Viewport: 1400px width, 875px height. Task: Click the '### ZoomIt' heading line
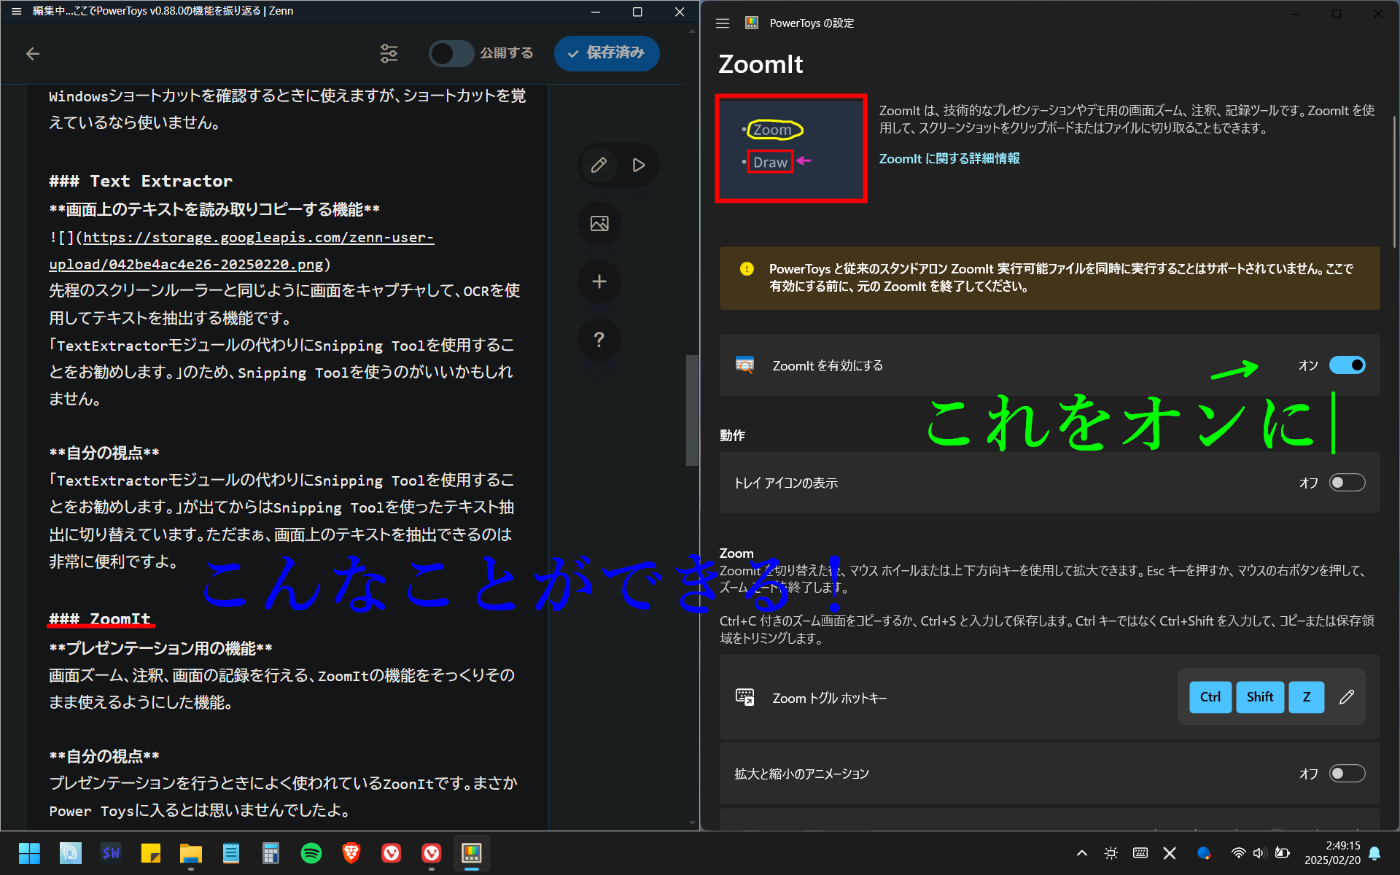click(x=100, y=619)
